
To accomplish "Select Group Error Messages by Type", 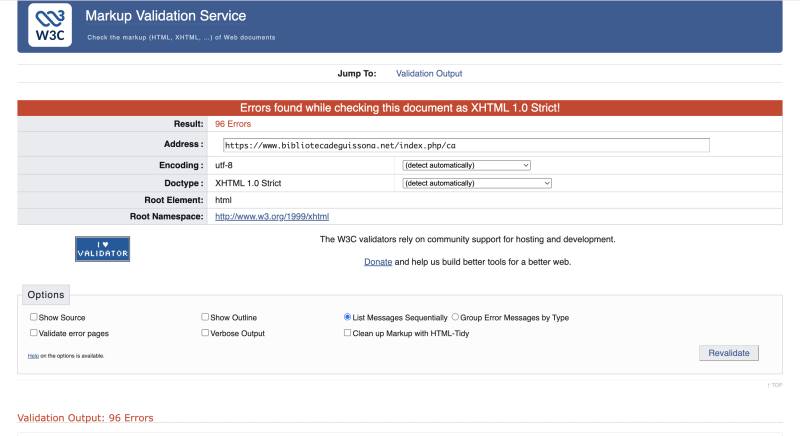I will pyautogui.click(x=456, y=317).
